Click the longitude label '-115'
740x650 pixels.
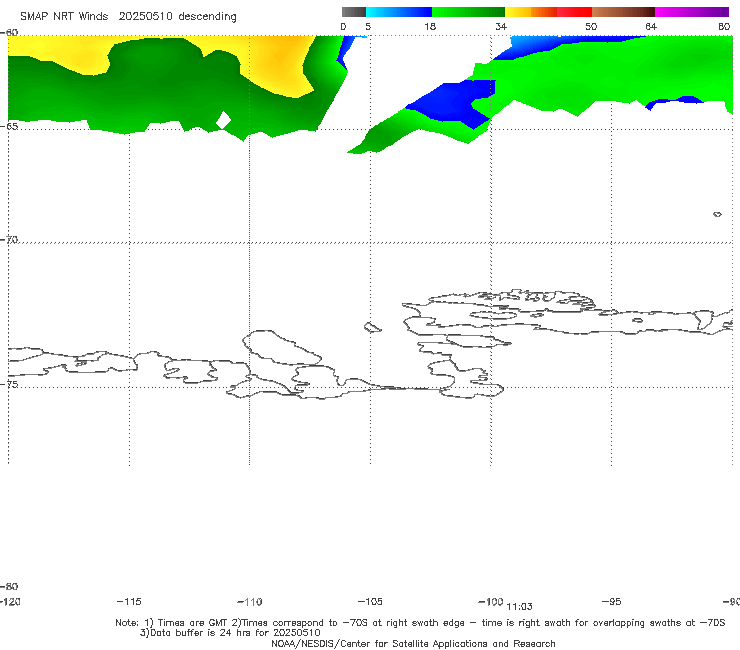click(x=129, y=602)
